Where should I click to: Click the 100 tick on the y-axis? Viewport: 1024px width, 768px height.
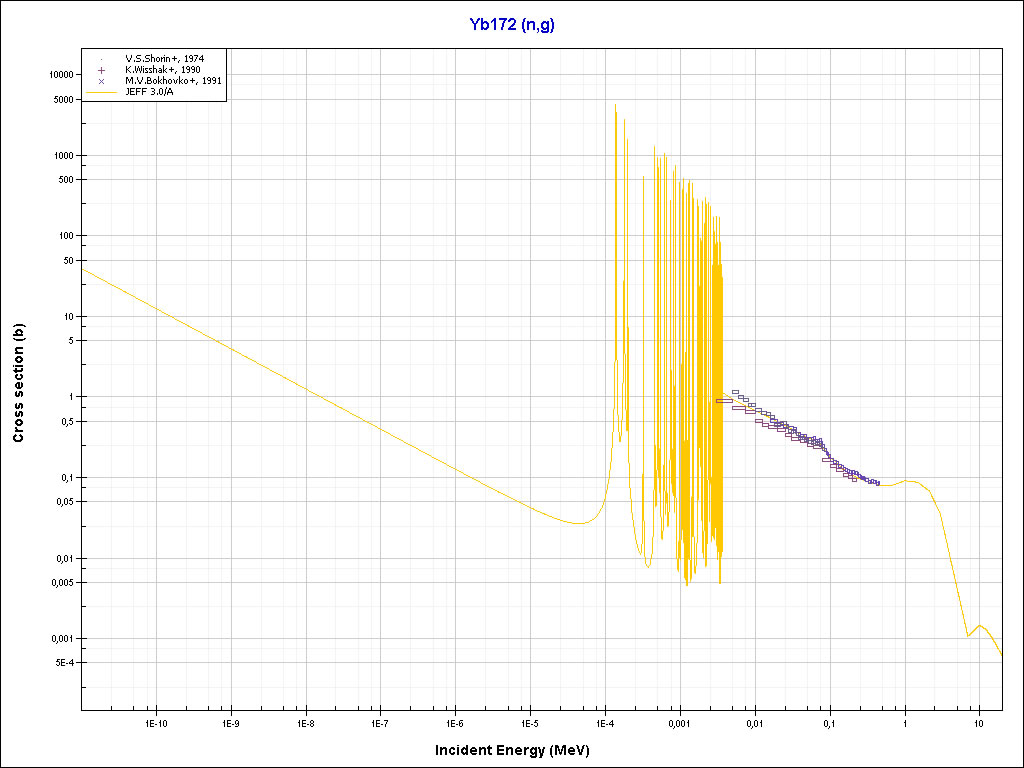coord(67,236)
